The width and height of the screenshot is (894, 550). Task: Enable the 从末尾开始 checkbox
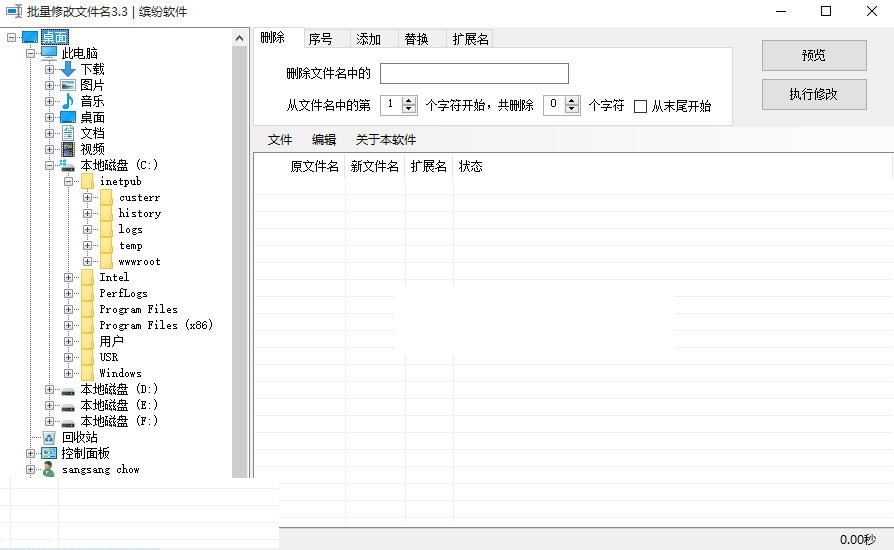[640, 107]
